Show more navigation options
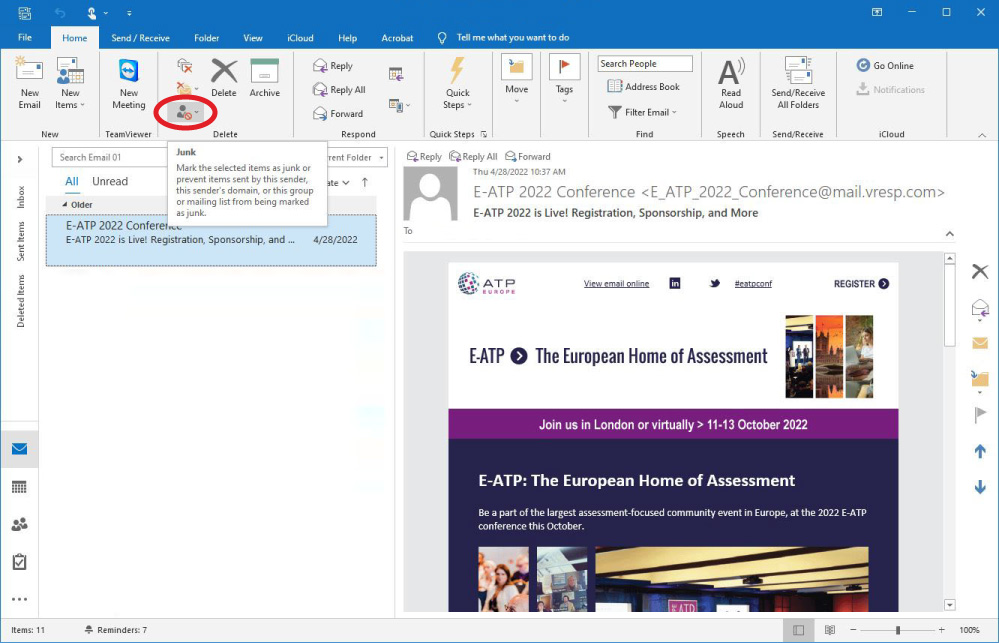The height and width of the screenshot is (643, 999). (x=19, y=599)
